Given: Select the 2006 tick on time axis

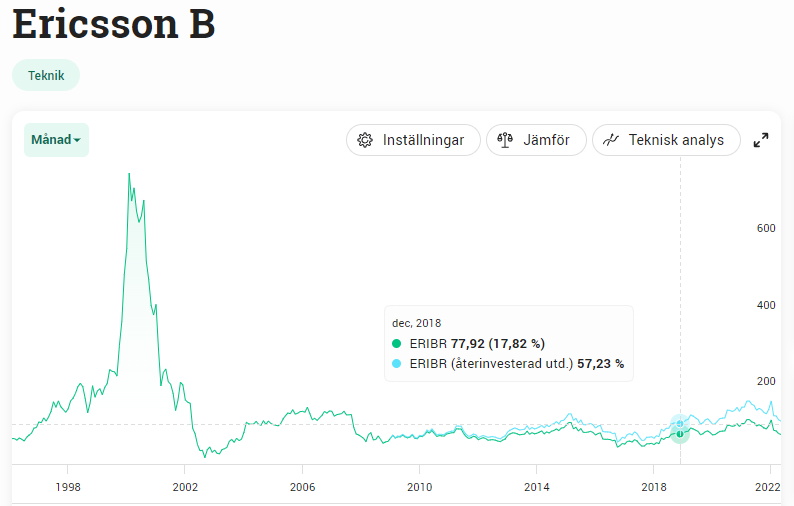Looking at the screenshot, I should (x=302, y=486).
